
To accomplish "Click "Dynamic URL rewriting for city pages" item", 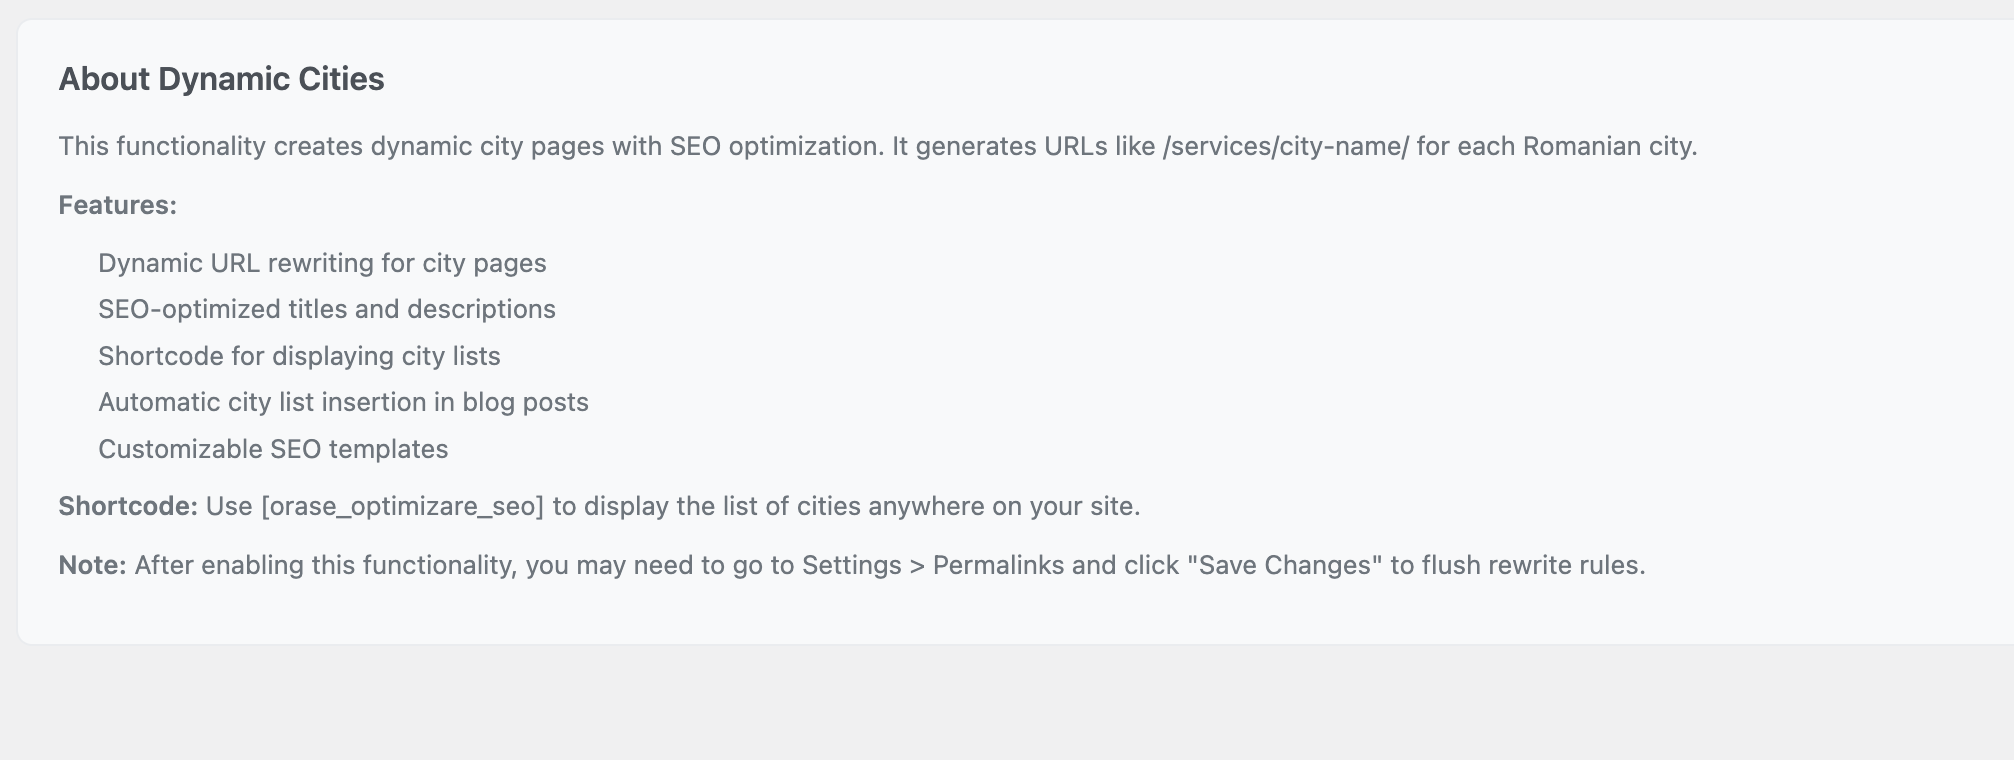I will (x=322, y=263).
